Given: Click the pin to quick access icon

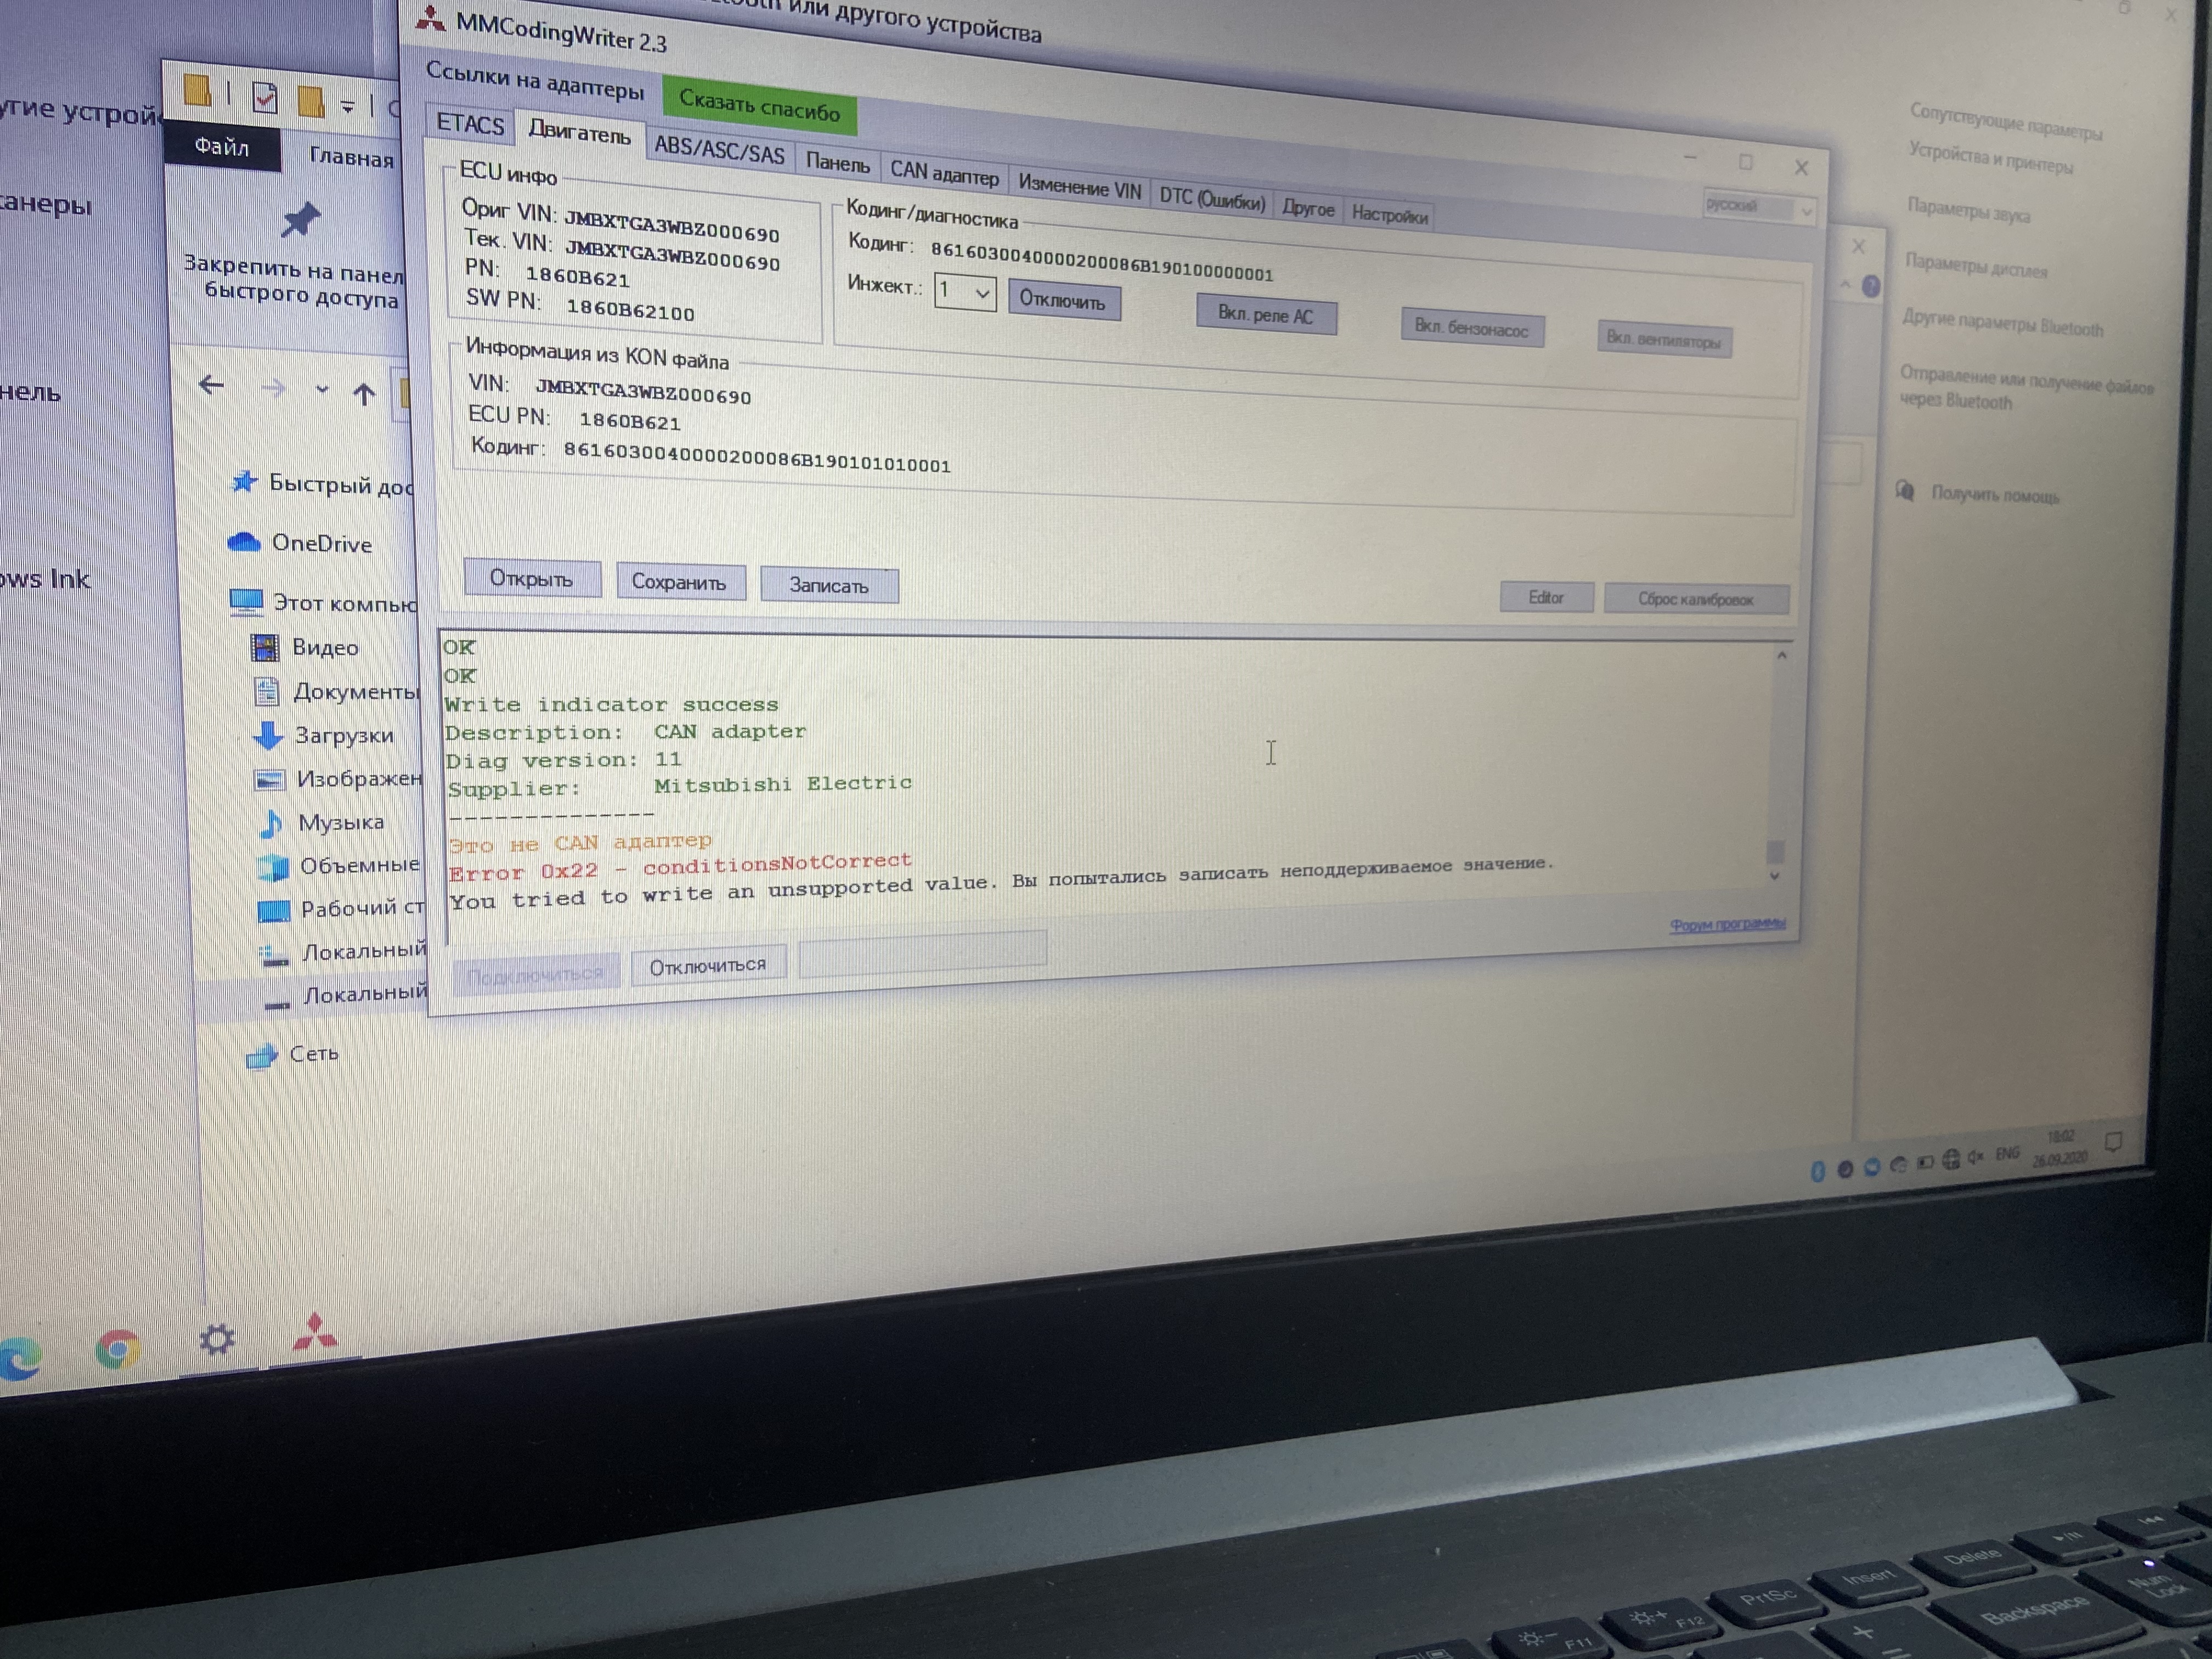Looking at the screenshot, I should [x=300, y=219].
